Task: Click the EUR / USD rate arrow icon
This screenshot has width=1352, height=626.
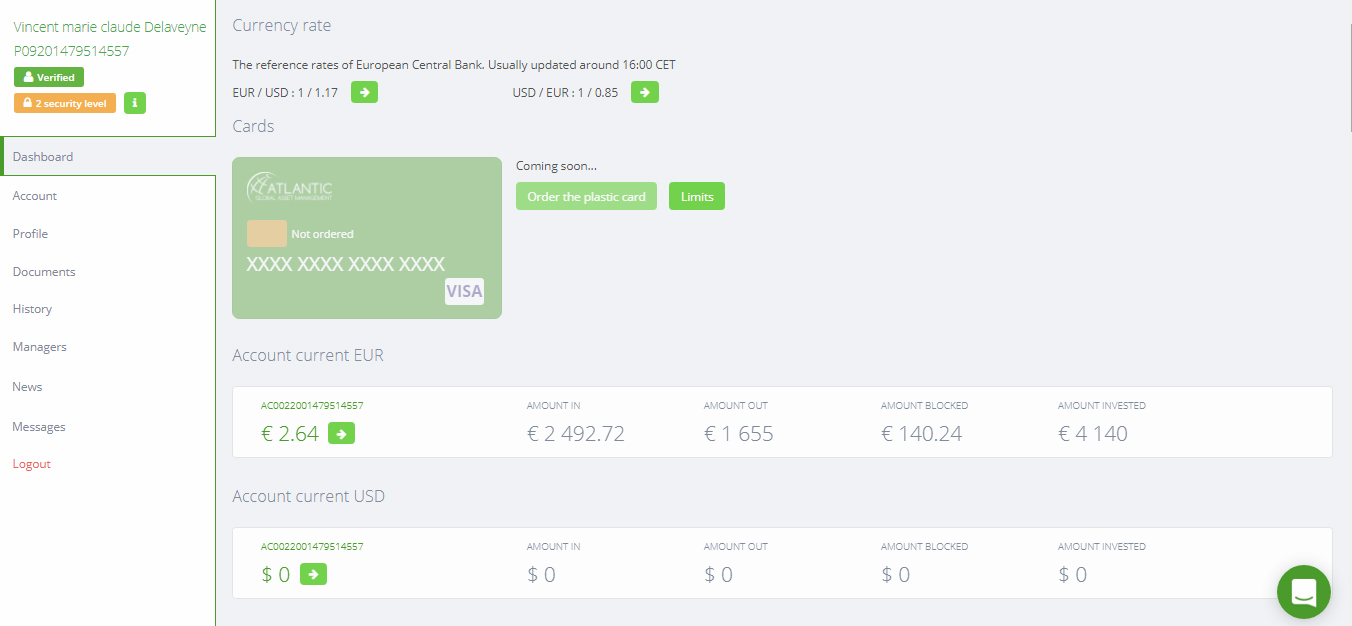Action: (364, 92)
